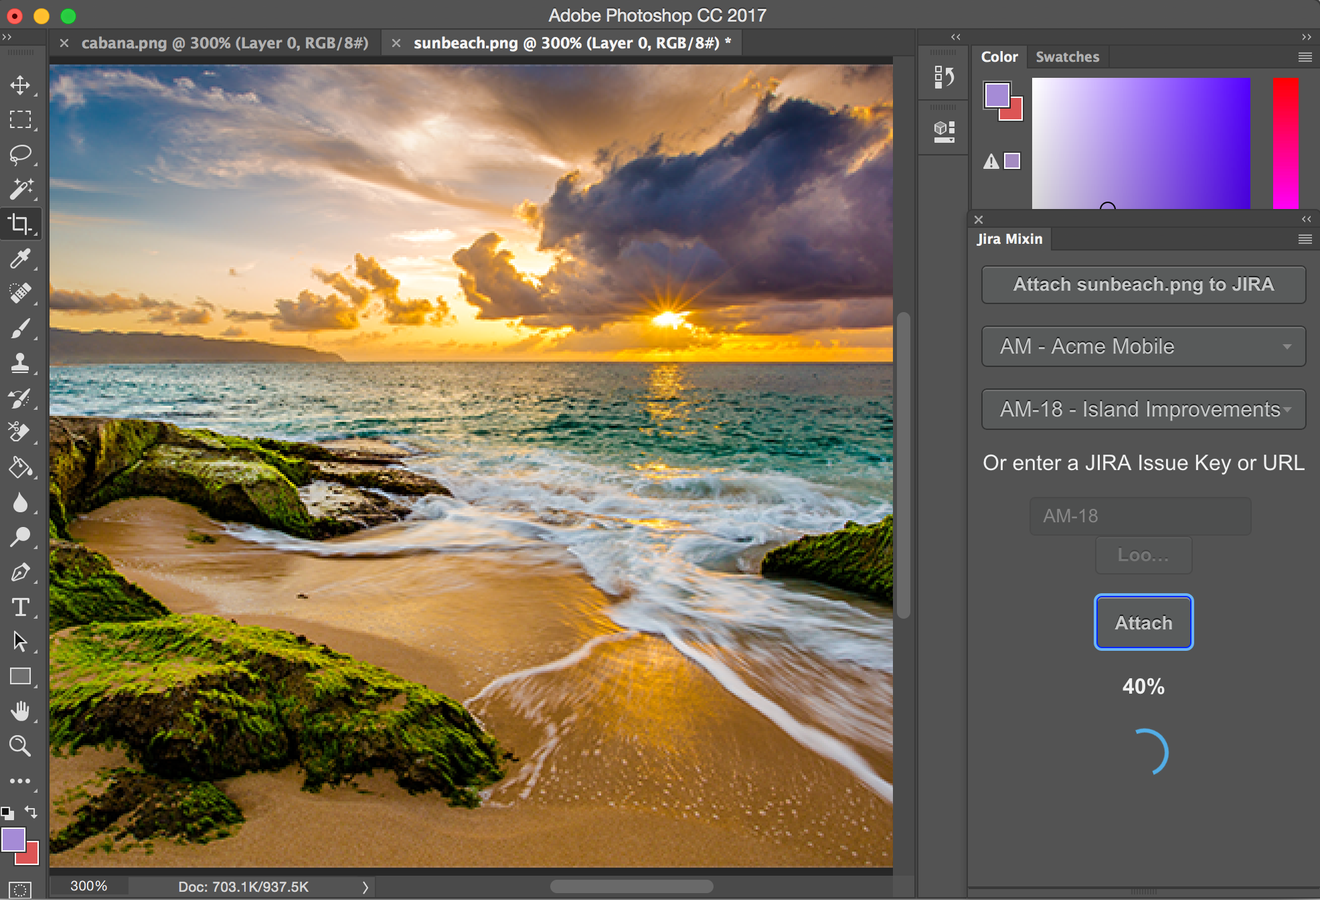
Task: Click the Color panel foreground swatch
Action: click(997, 95)
